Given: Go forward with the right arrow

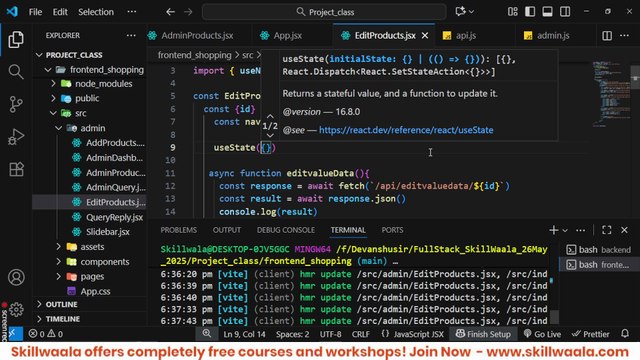Looking at the screenshot, I should tap(188, 12).
